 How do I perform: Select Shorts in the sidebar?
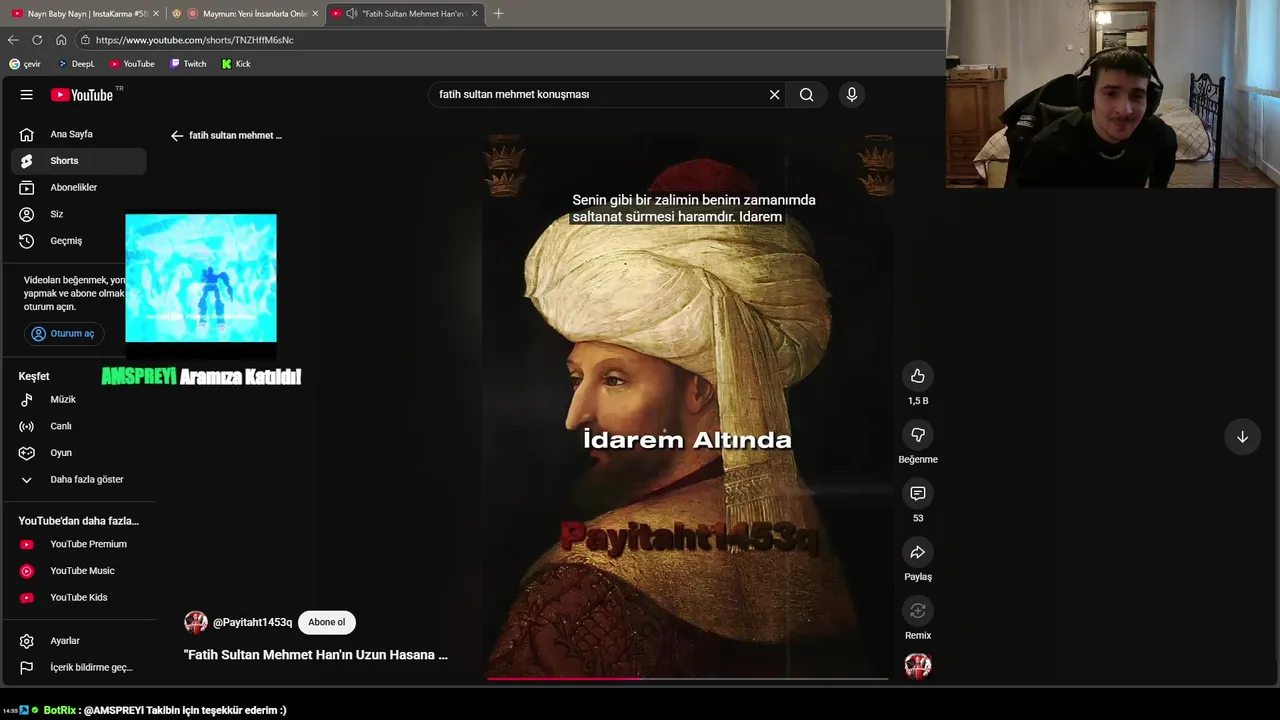(79, 161)
